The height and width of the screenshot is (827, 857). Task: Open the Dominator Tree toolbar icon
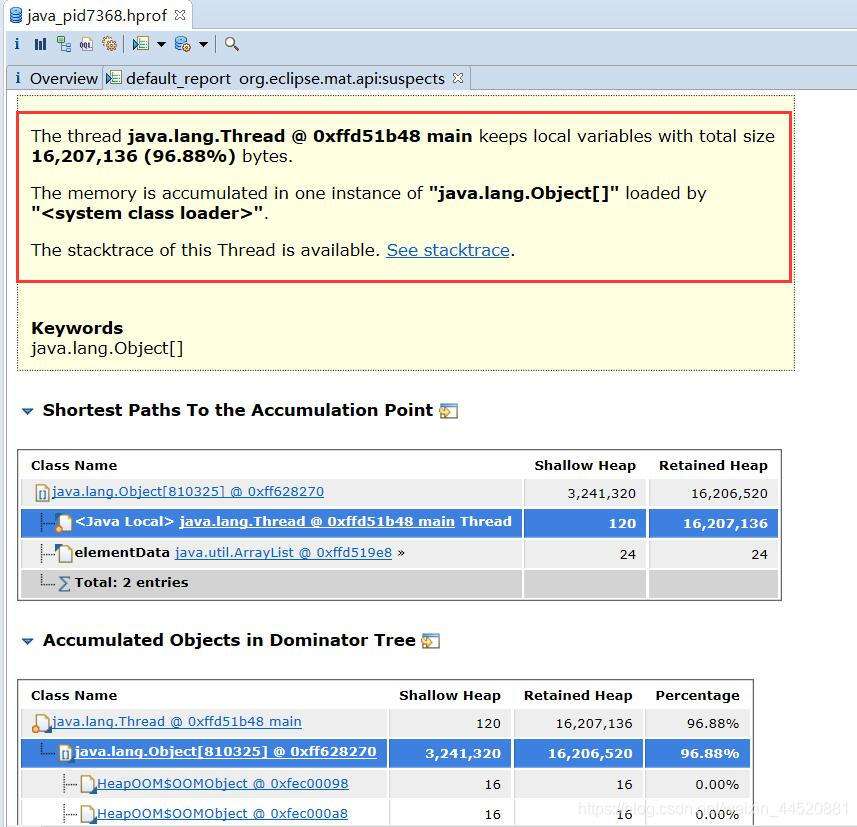pos(63,44)
